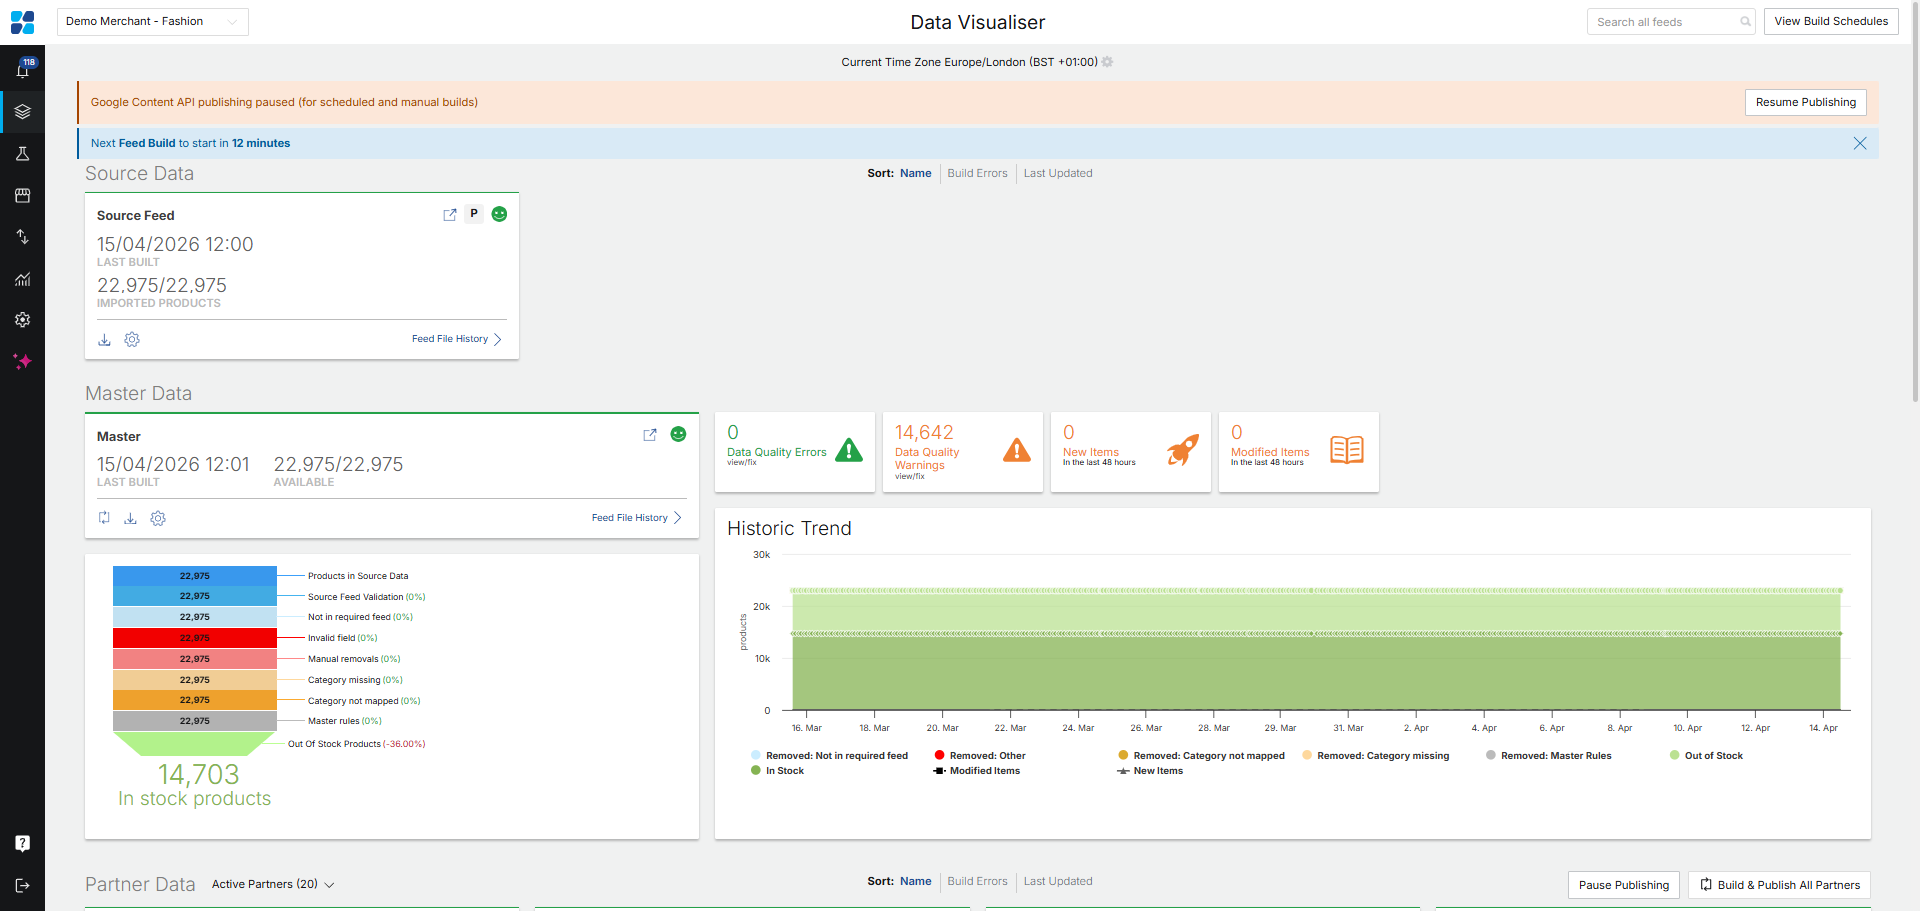This screenshot has width=1920, height=911.
Task: Click Master feed rebuild icon
Action: (104, 518)
